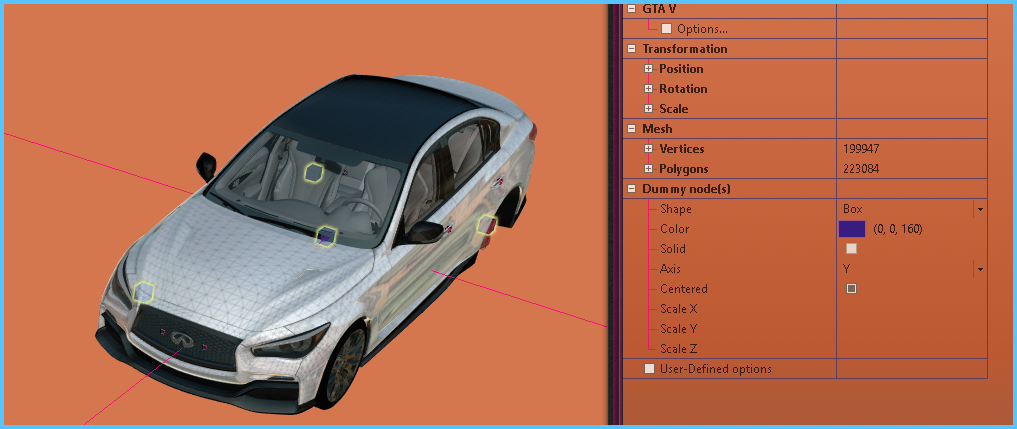Select the polygons count 223084

pos(861,169)
